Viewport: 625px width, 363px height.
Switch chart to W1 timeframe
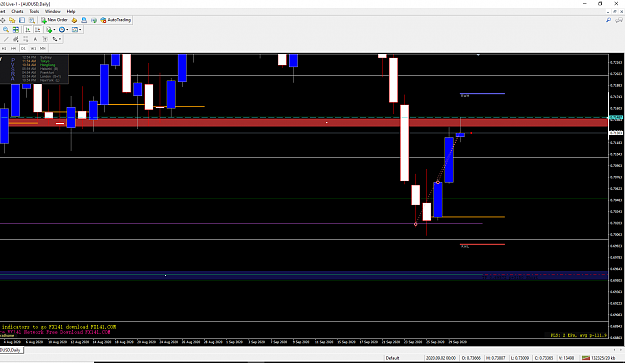[x=33, y=48]
